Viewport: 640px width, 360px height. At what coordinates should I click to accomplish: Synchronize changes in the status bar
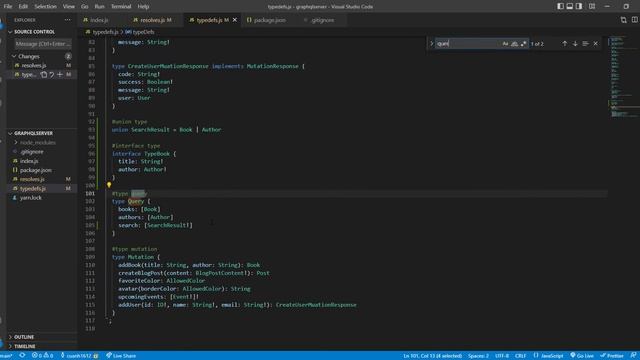[22, 356]
